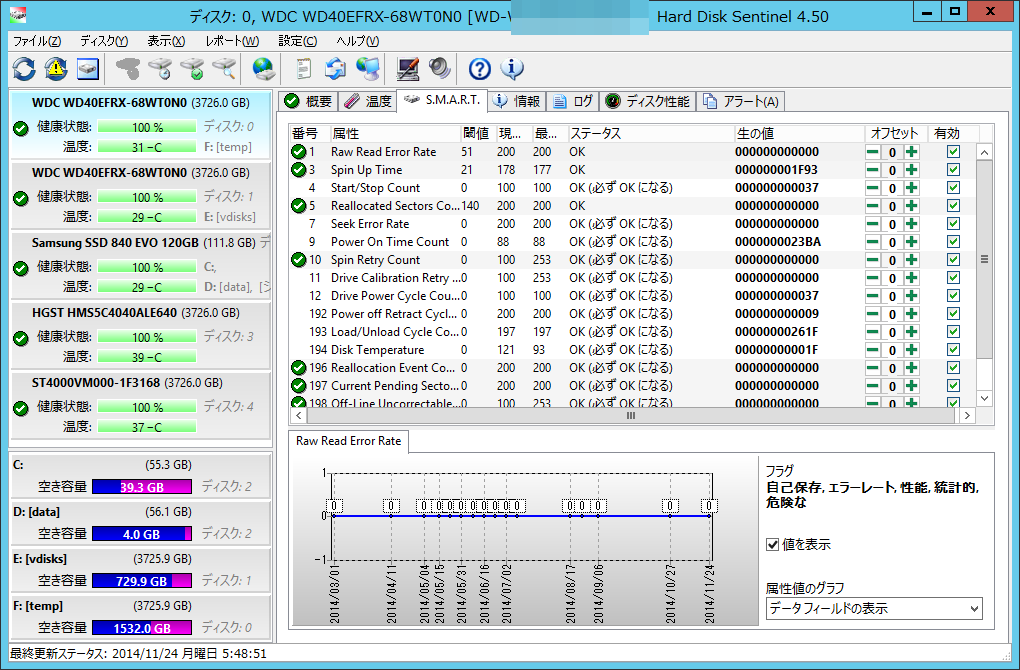The width and height of the screenshot is (1020, 670).
Task: Uncheck the enabled box for Raw Read Error Rate
Action: tap(953, 152)
